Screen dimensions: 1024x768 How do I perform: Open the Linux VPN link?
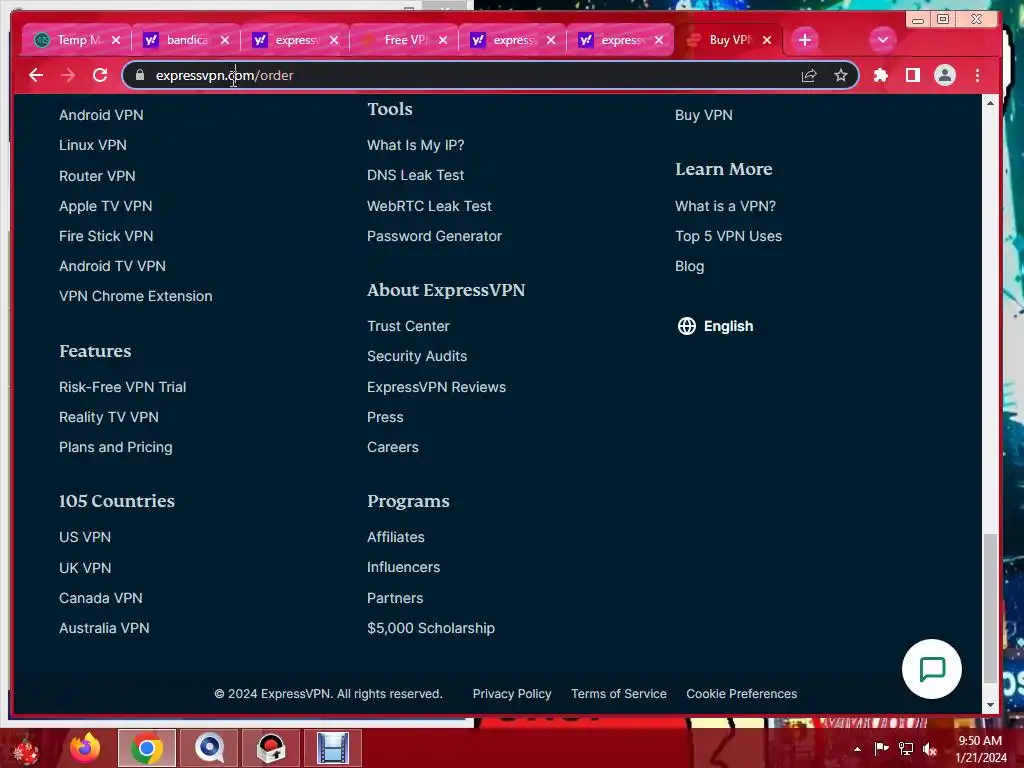(93, 145)
